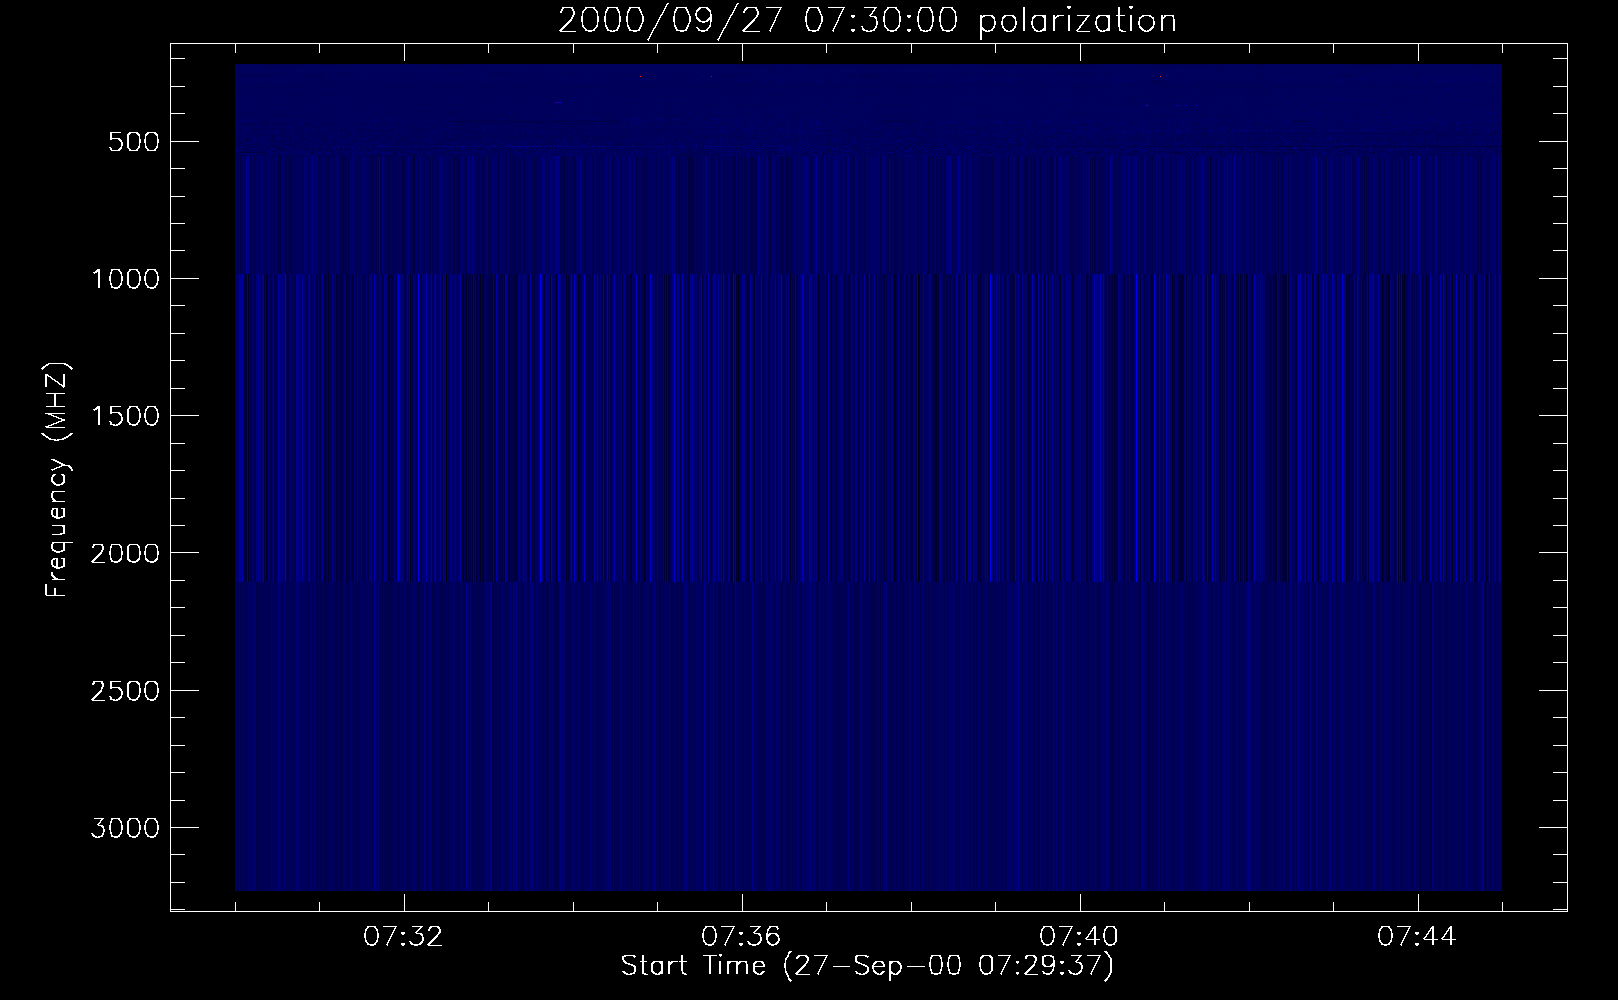The width and height of the screenshot is (1618, 1000).
Task: Select the 'Frequency (MHZ)' axis label
Action: point(57,479)
